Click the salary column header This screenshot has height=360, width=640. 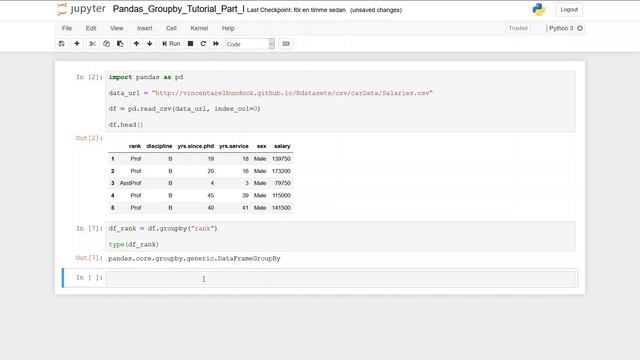[282, 146]
